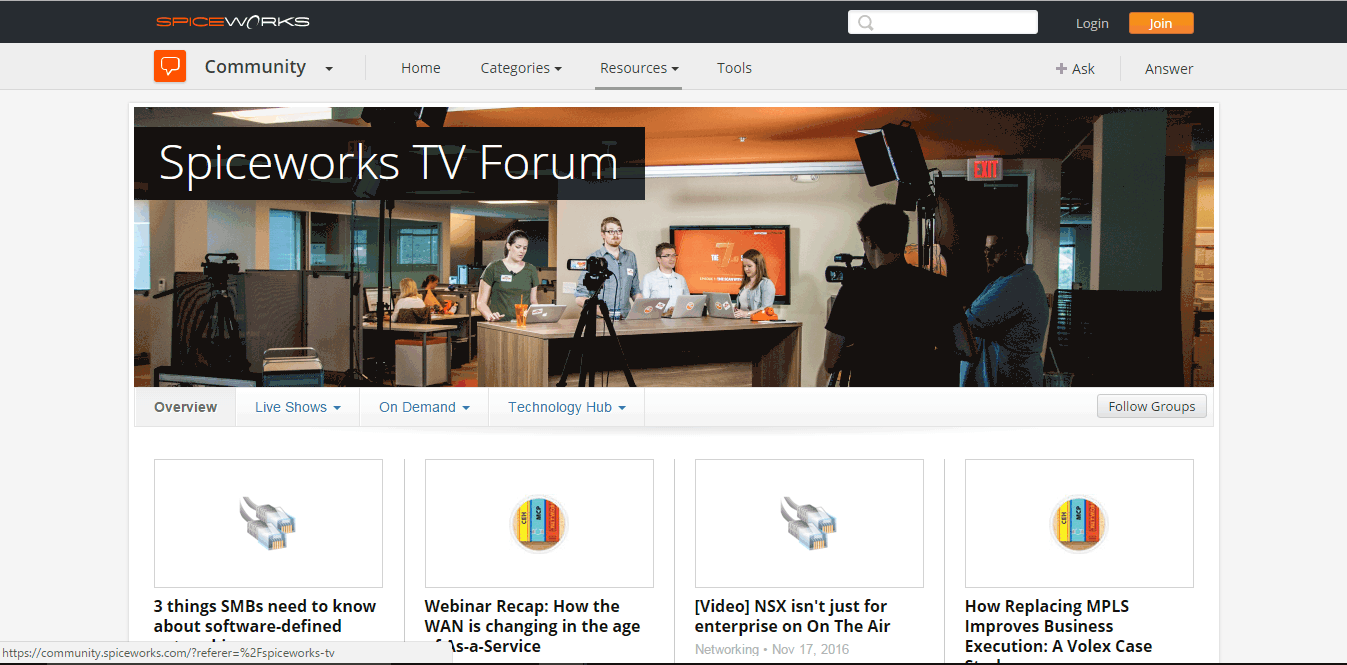Click the Answer link in navigation

tap(1169, 69)
